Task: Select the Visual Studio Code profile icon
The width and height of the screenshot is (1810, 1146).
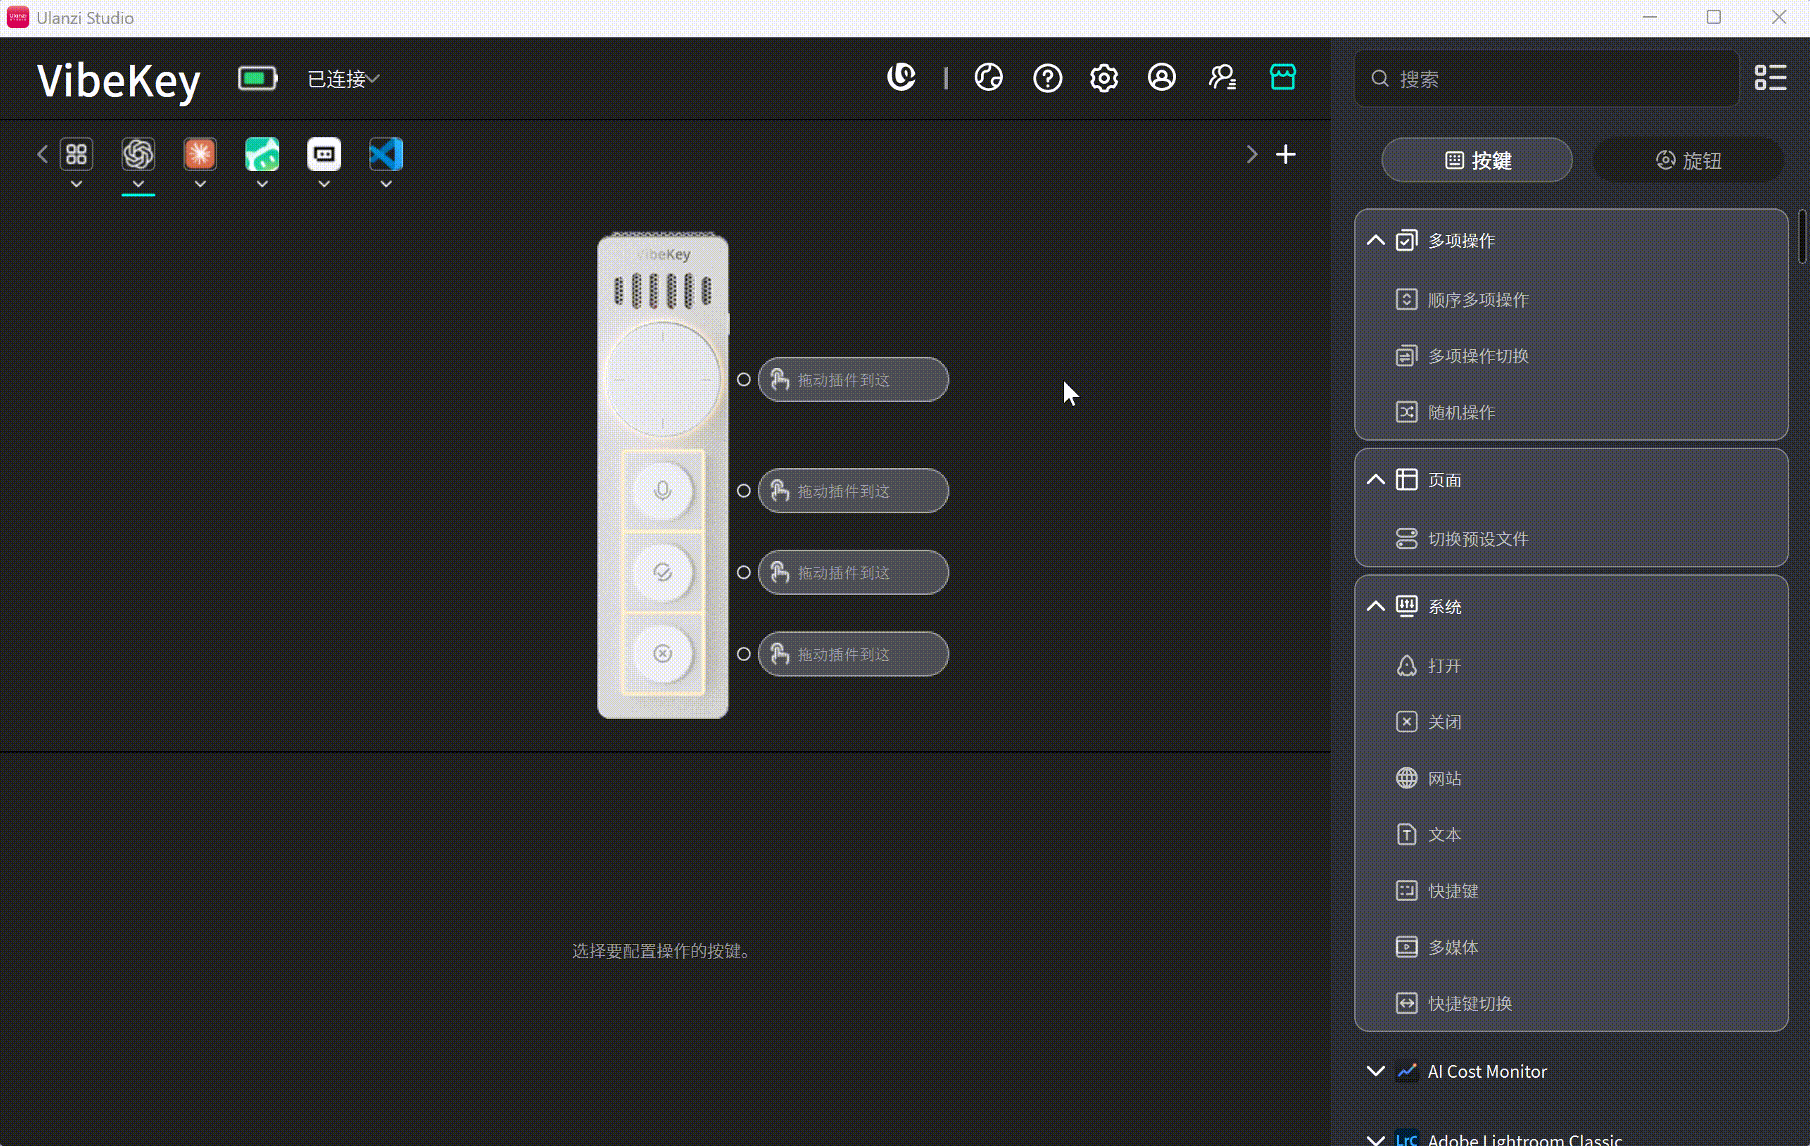Action: pyautogui.click(x=386, y=154)
